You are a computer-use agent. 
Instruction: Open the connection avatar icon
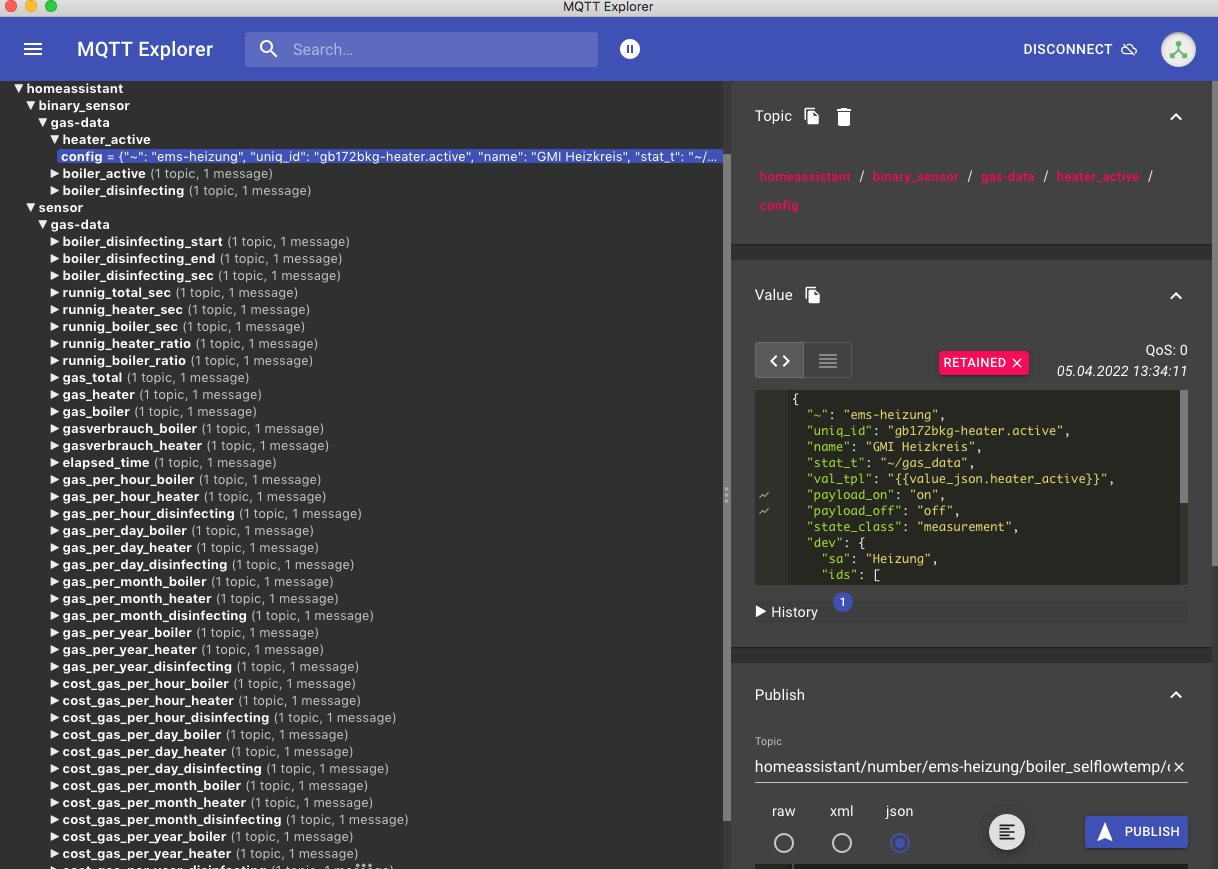(x=1178, y=50)
